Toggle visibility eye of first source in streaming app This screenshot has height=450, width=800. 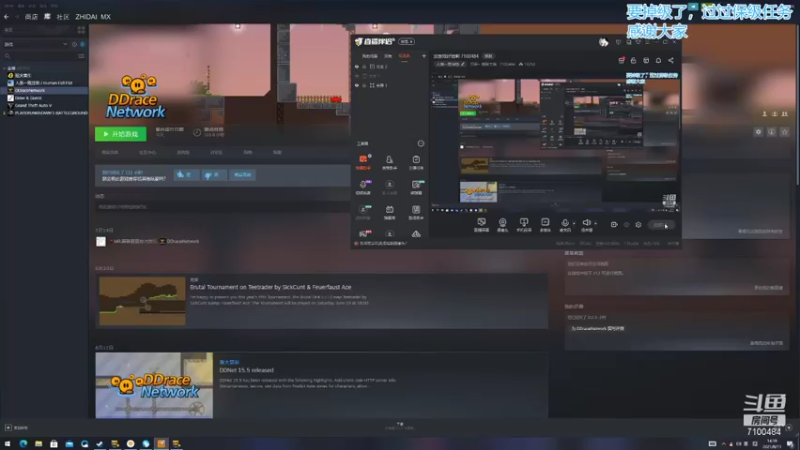pos(357,67)
